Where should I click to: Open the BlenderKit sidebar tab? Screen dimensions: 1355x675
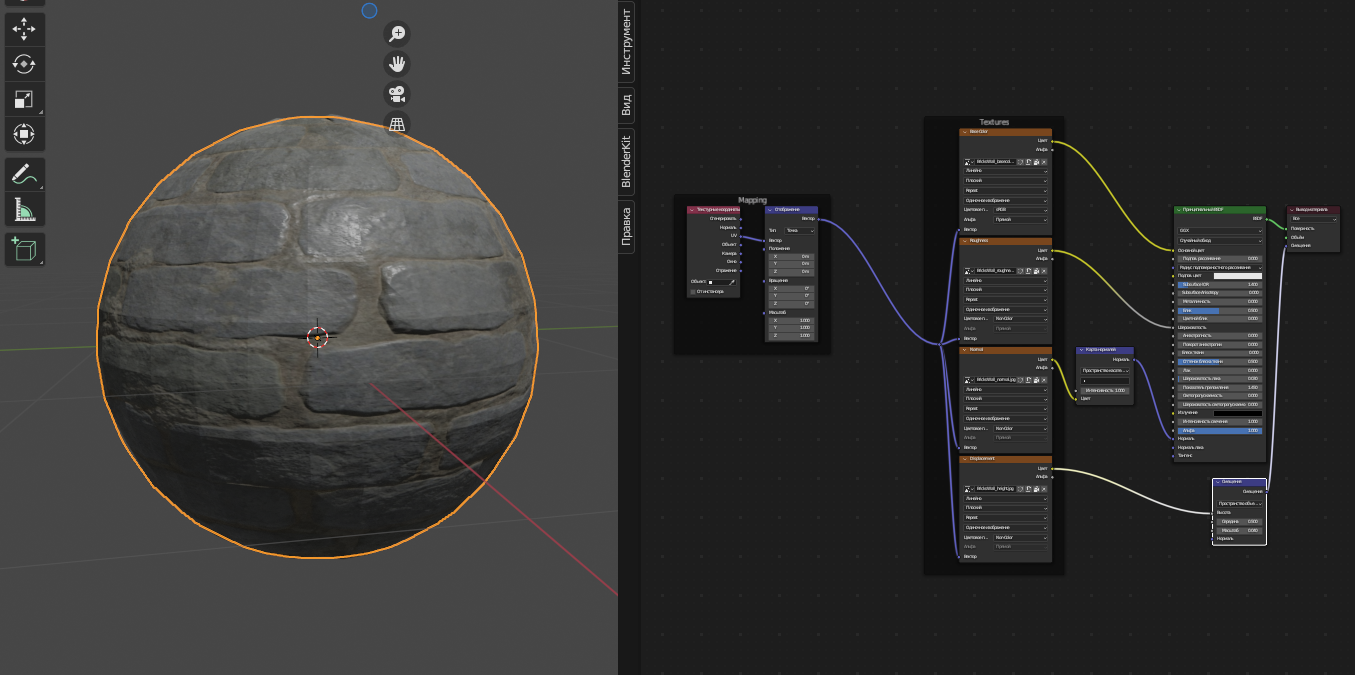(626, 160)
